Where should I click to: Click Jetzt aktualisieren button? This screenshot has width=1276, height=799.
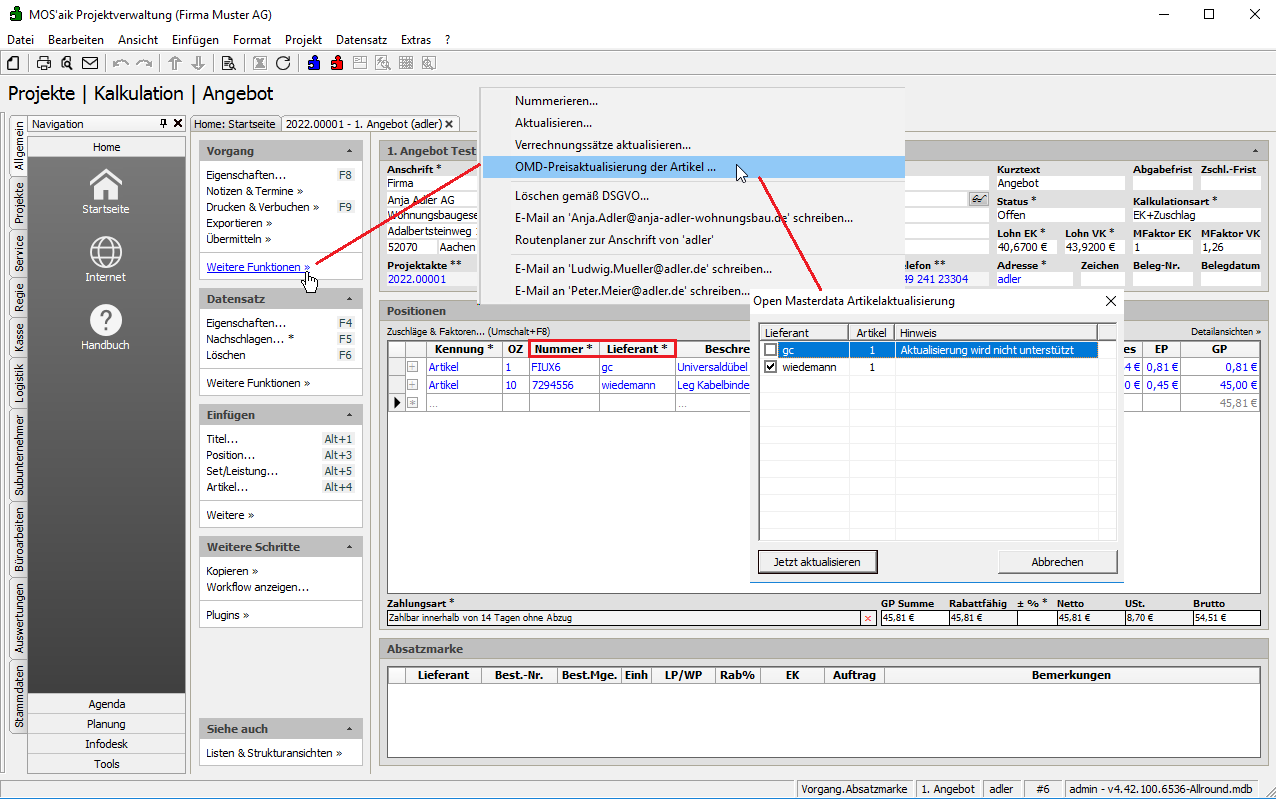pyautogui.click(x=817, y=562)
